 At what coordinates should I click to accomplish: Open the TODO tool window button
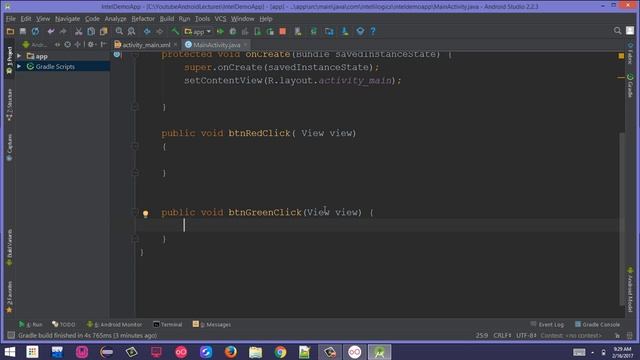coord(64,324)
